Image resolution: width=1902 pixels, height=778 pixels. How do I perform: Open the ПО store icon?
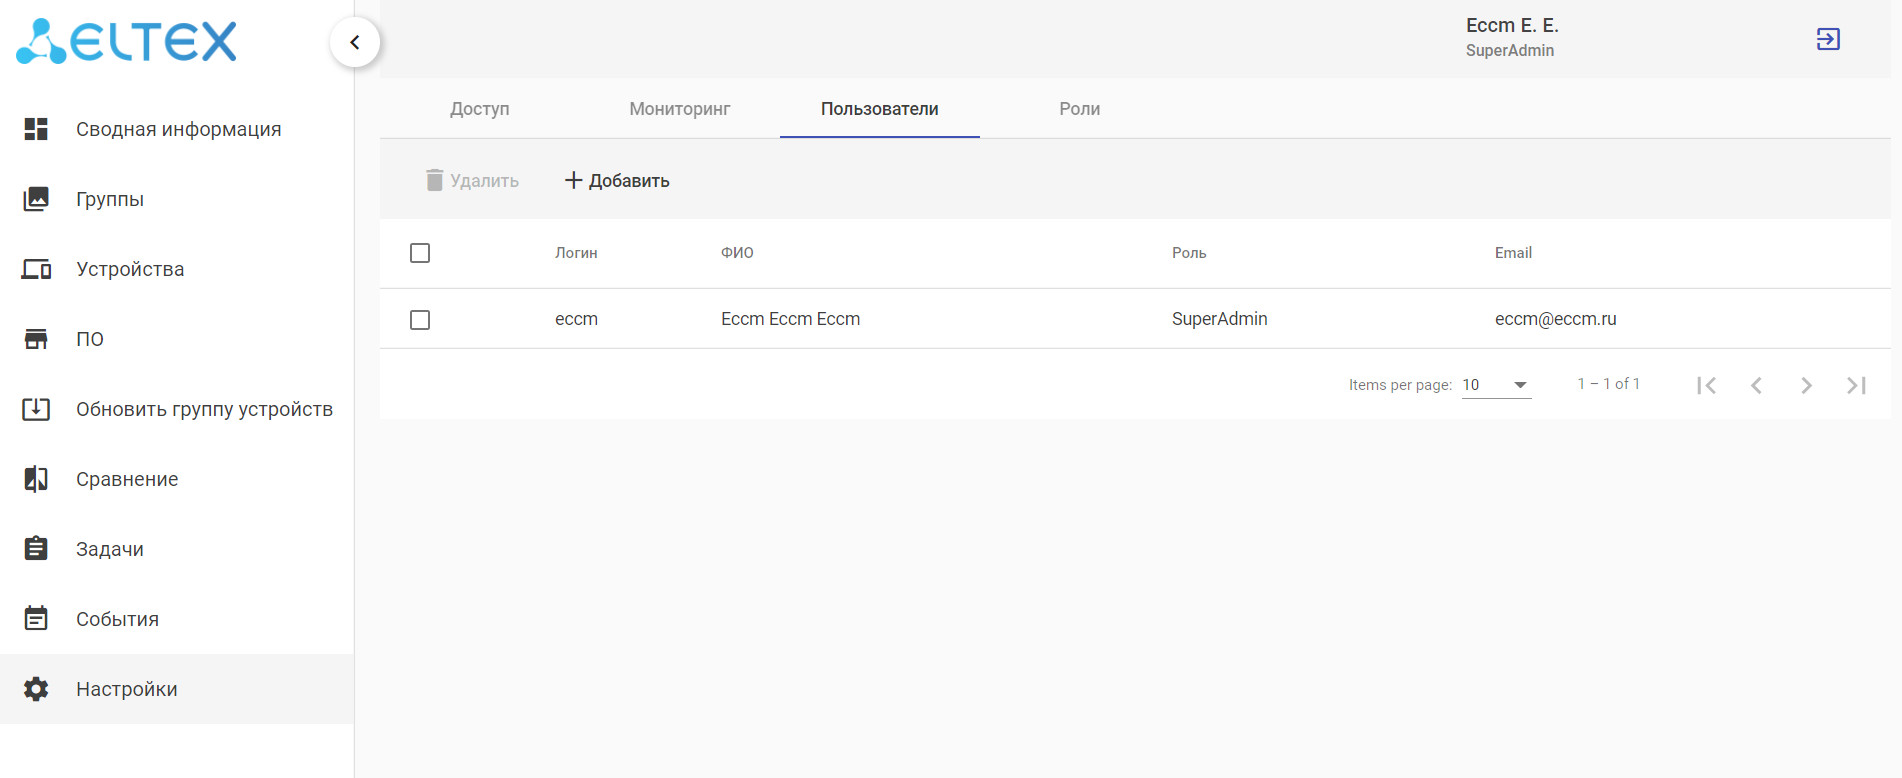click(x=36, y=339)
